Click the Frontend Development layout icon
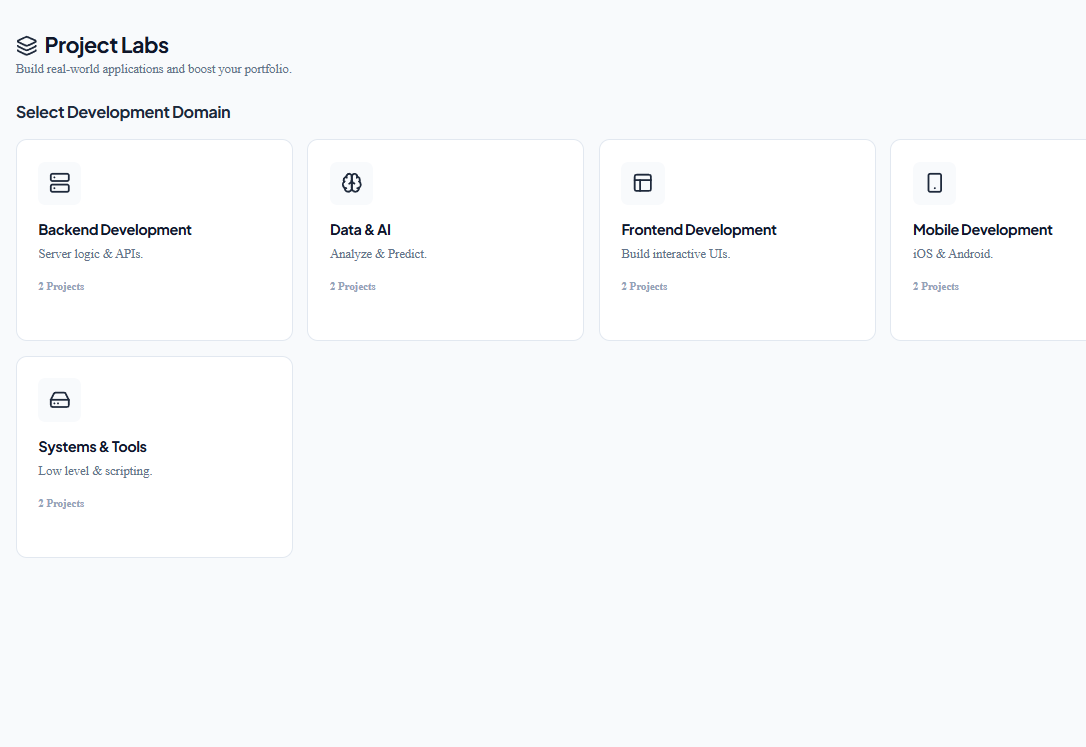 click(x=643, y=183)
